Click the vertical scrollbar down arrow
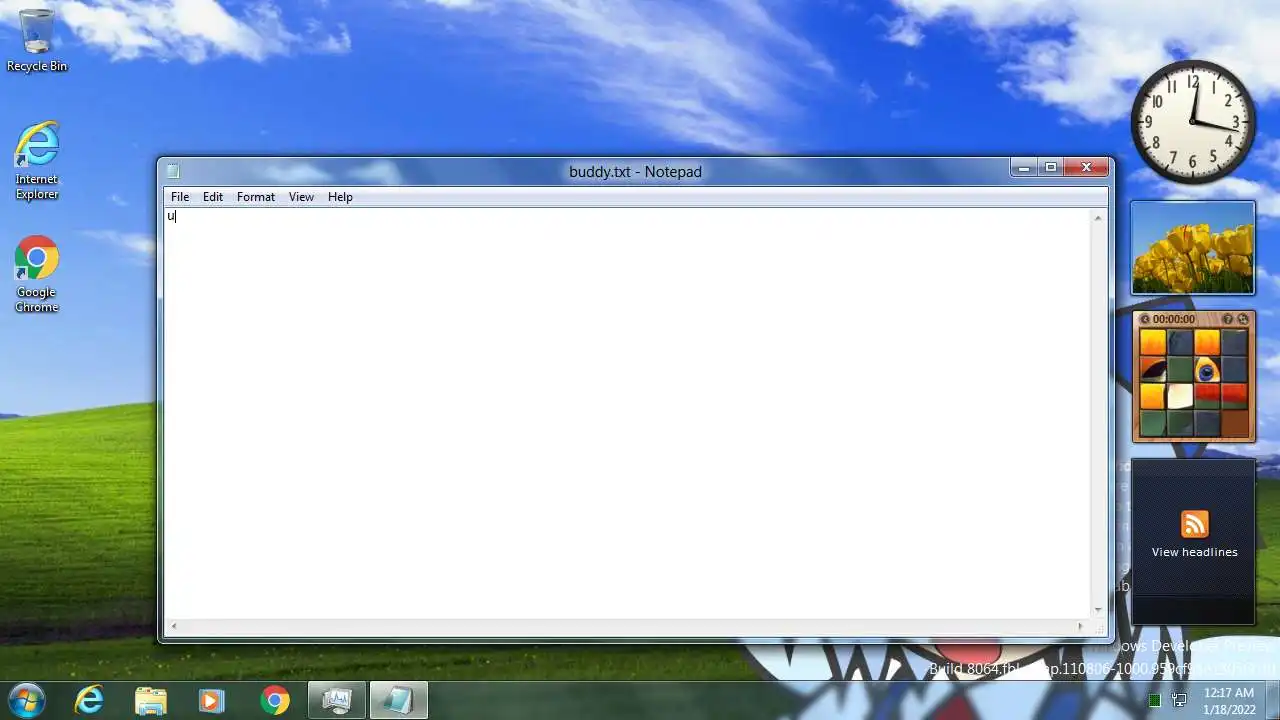The width and height of the screenshot is (1280, 720). (x=1098, y=609)
